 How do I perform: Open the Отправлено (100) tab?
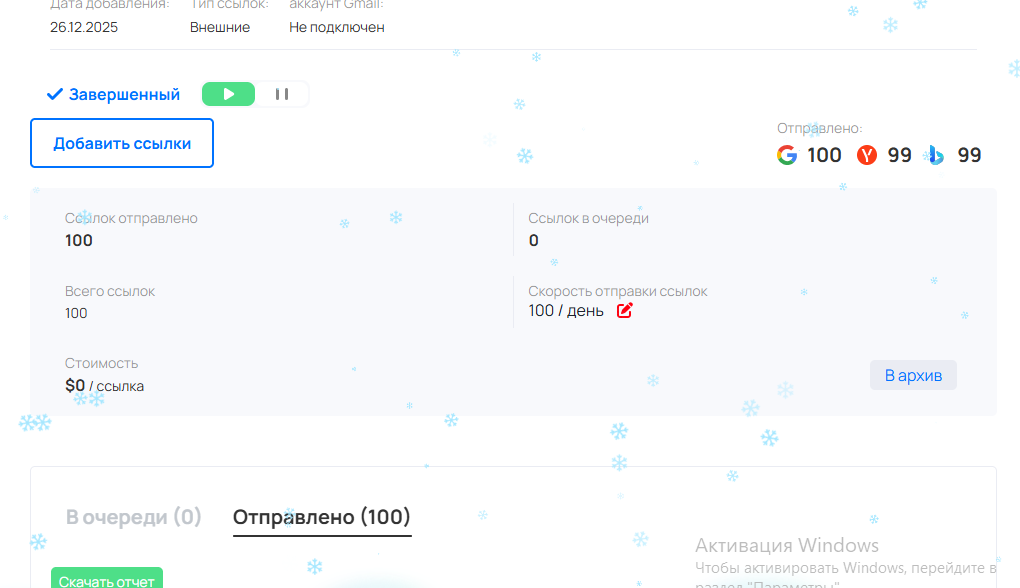321,517
